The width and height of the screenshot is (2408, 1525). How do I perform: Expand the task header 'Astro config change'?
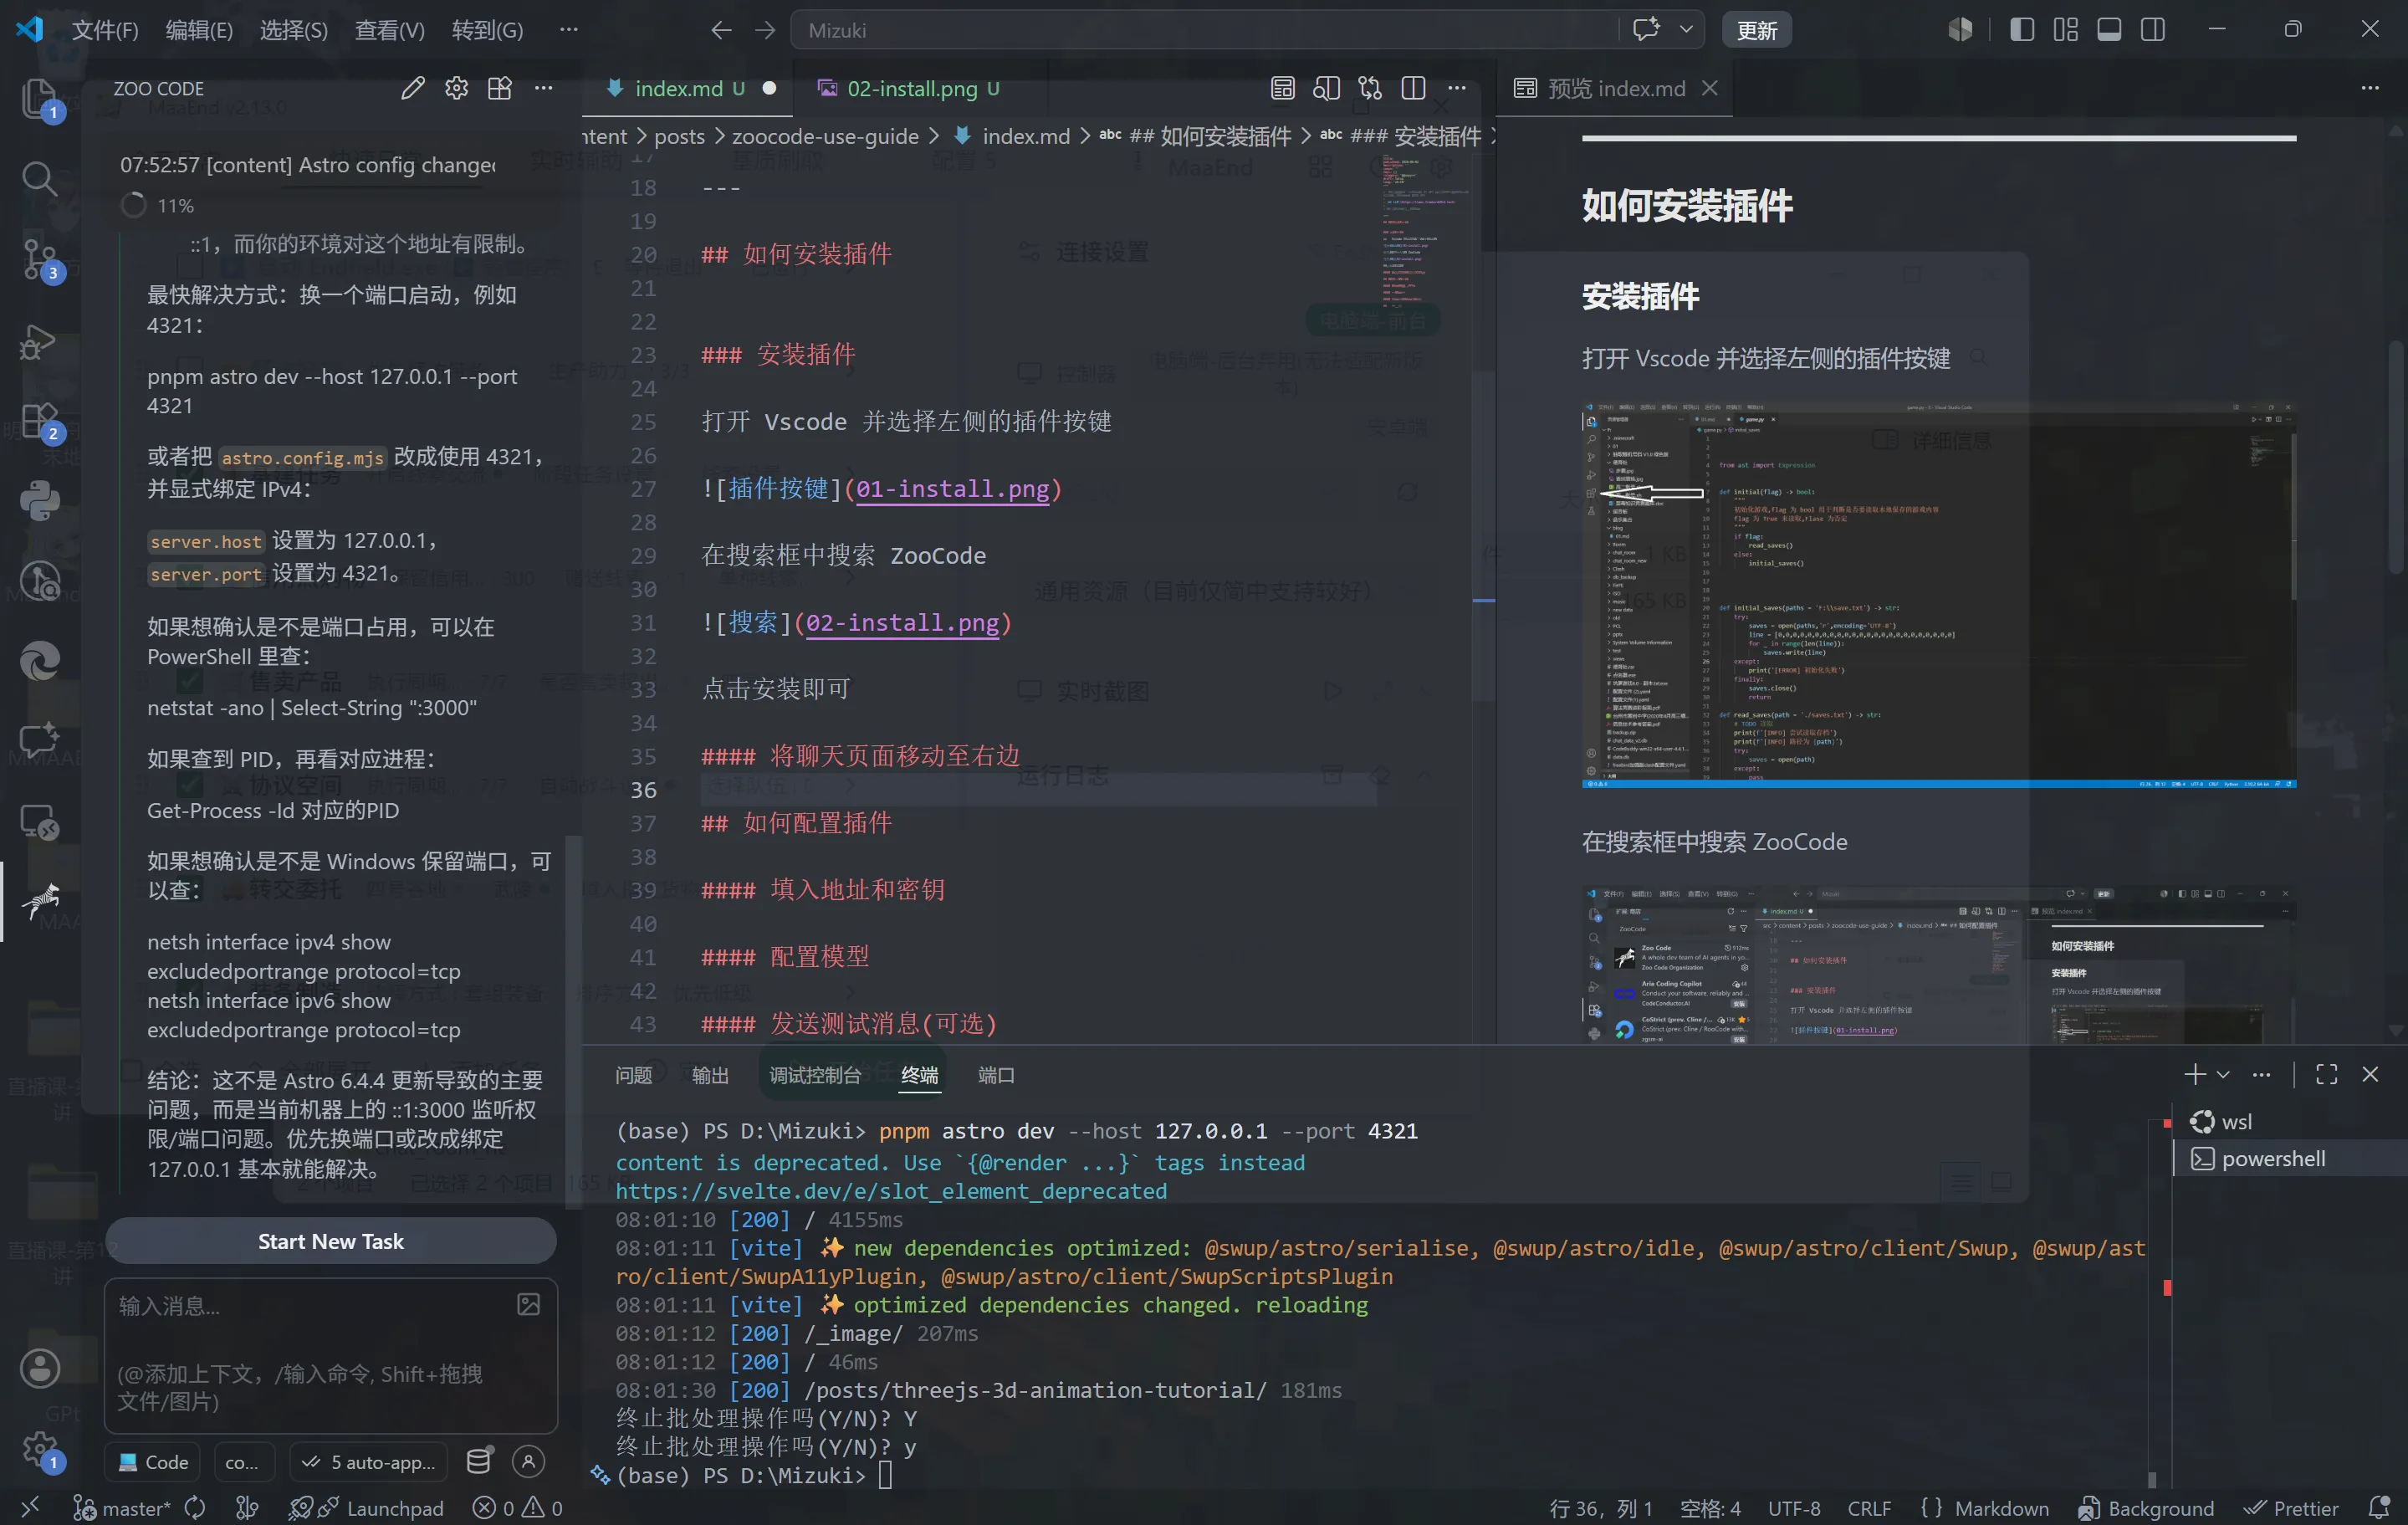point(308,164)
